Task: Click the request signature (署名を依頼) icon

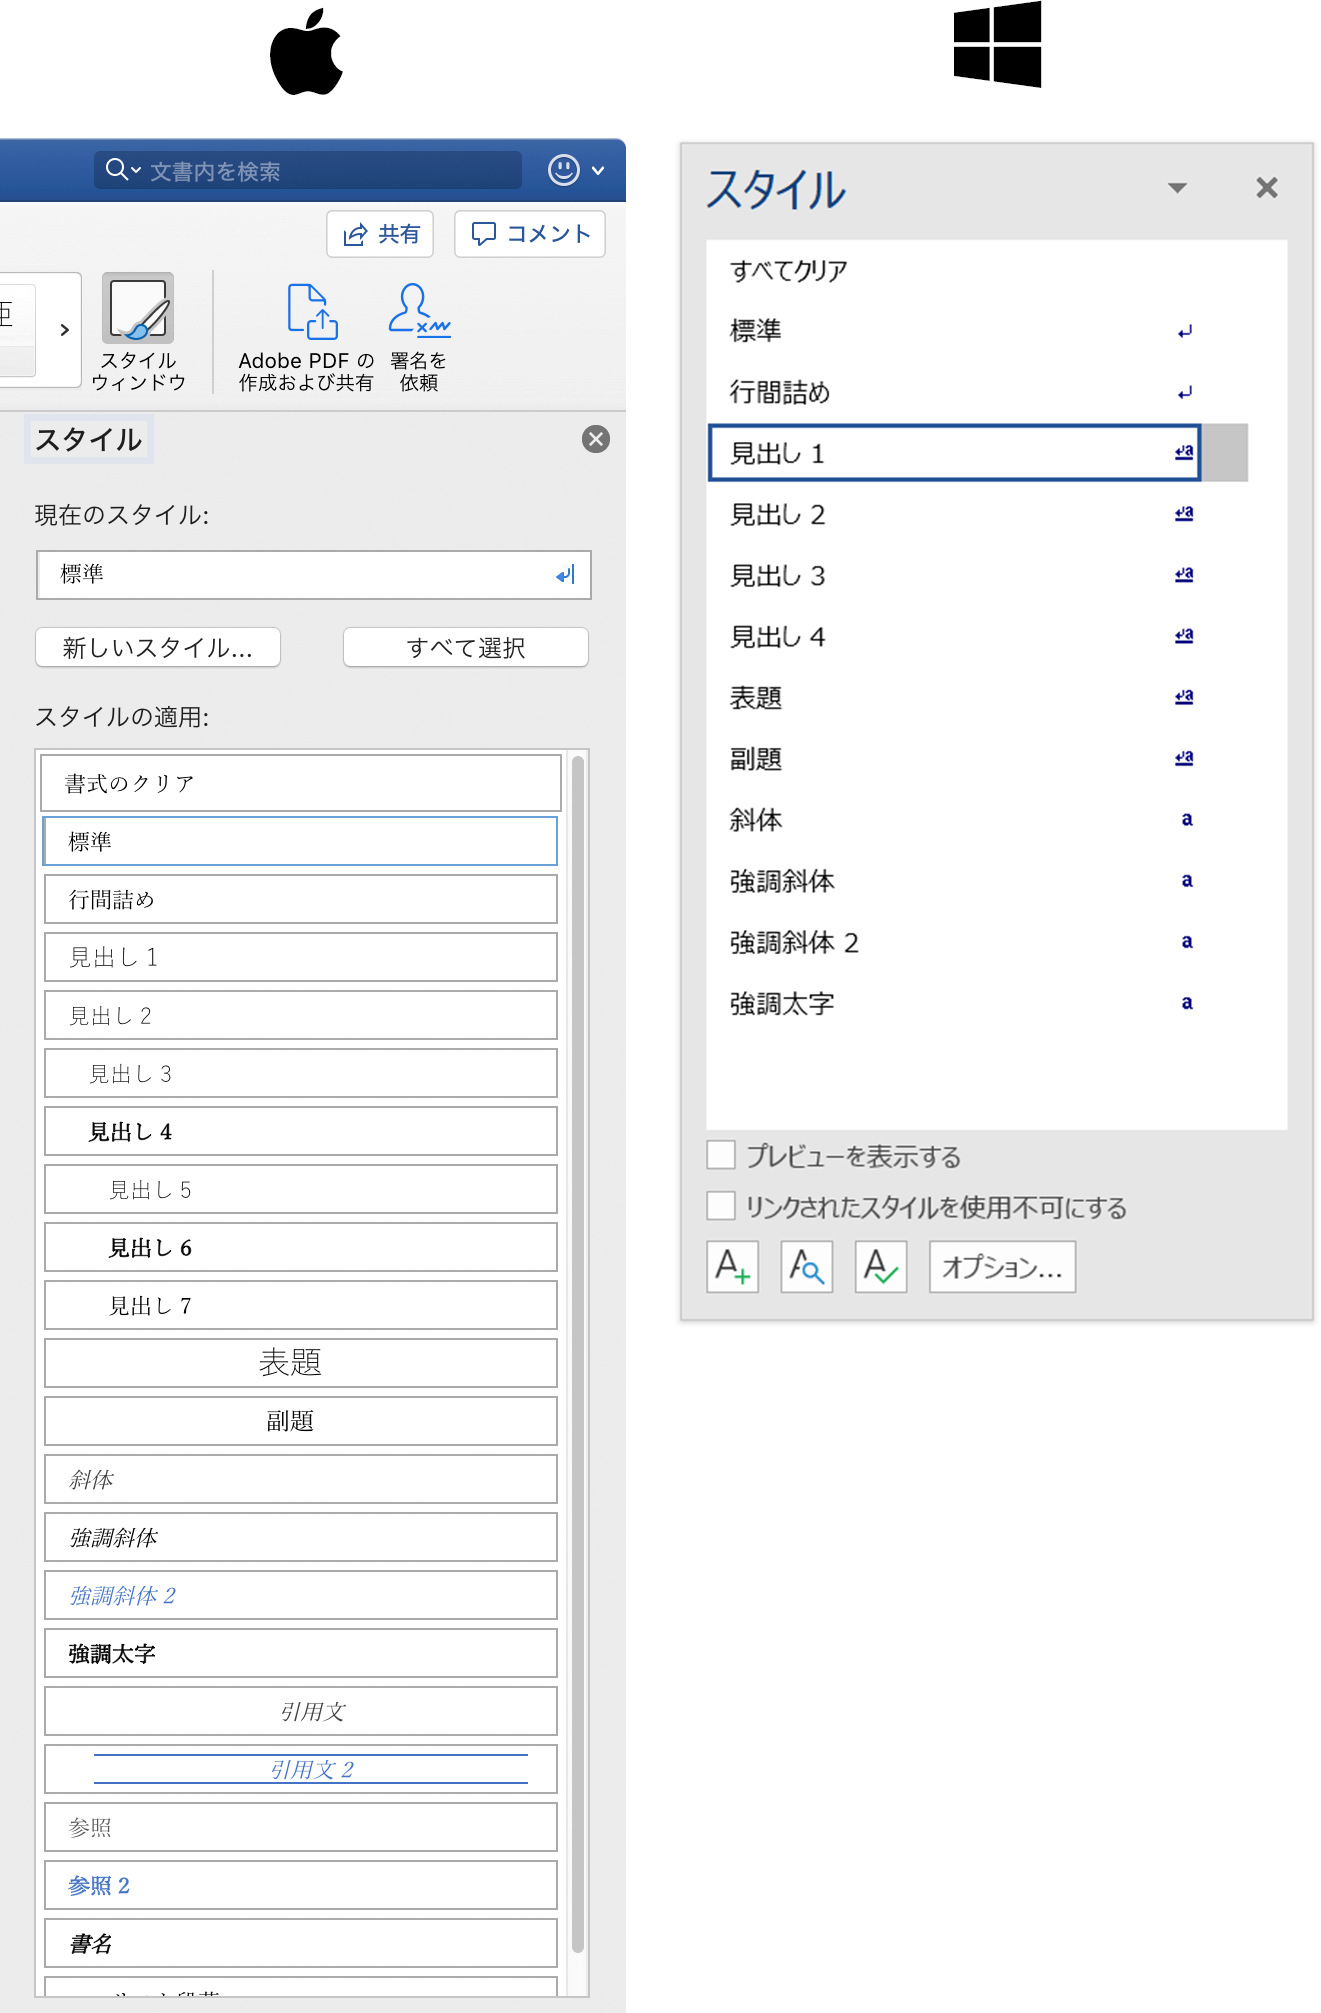Action: pyautogui.click(x=419, y=309)
